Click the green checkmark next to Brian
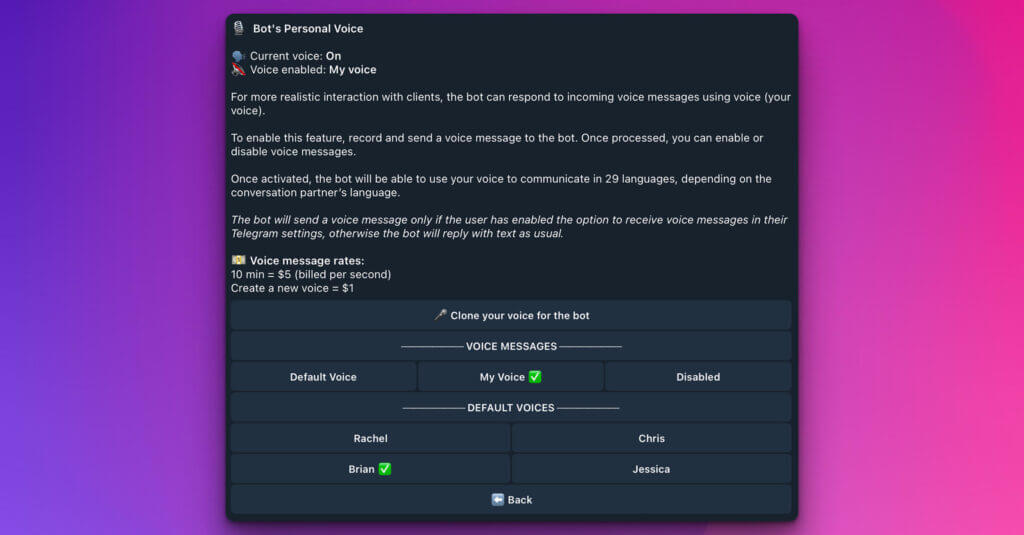Viewport: 1024px width, 535px height. (x=385, y=469)
